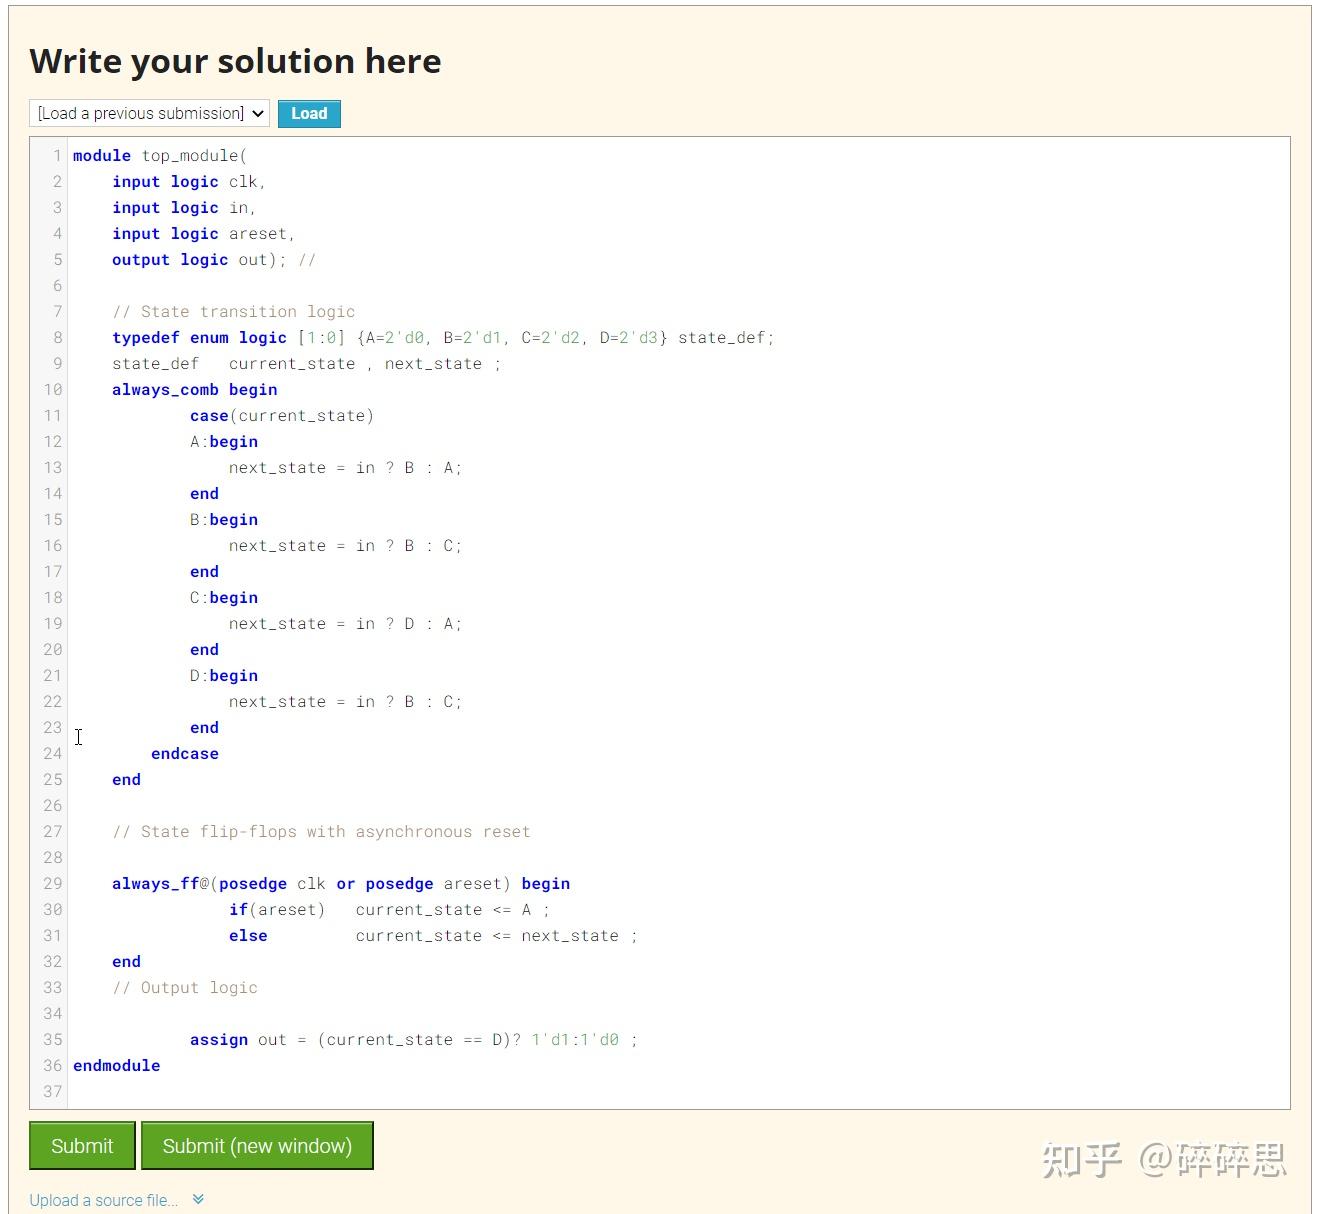1321x1214 pixels.
Task: Click the 'endcase' keyword
Action: [184, 753]
